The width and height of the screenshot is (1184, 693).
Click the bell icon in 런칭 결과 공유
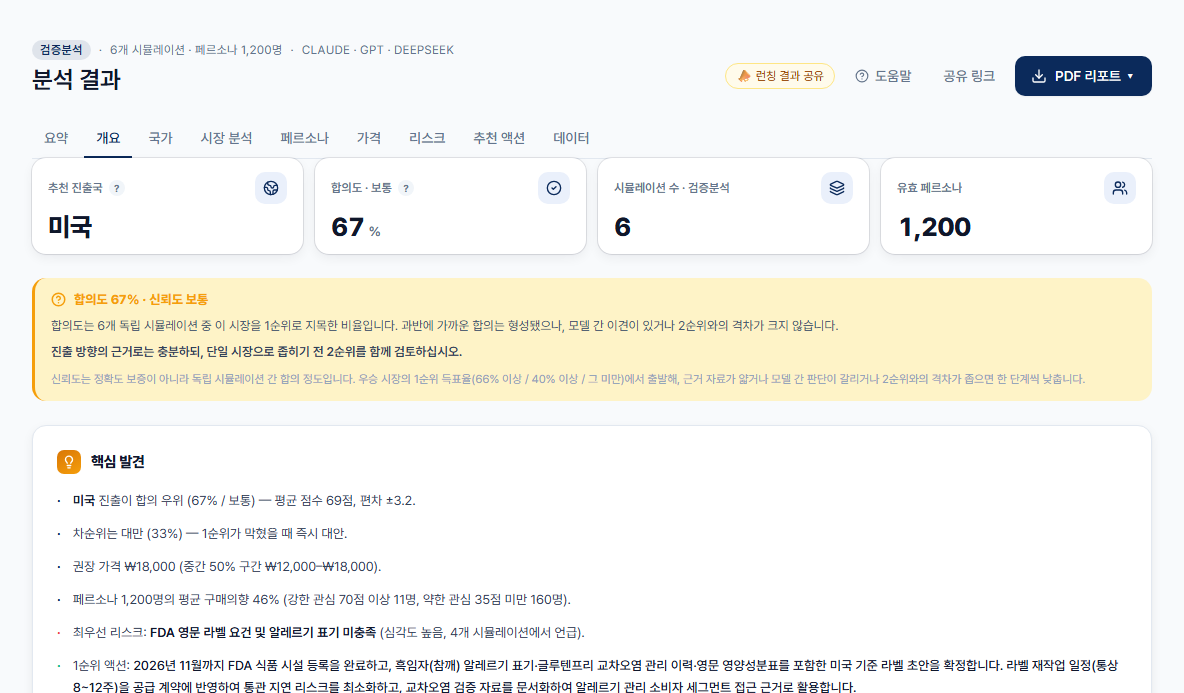pyautogui.click(x=744, y=76)
